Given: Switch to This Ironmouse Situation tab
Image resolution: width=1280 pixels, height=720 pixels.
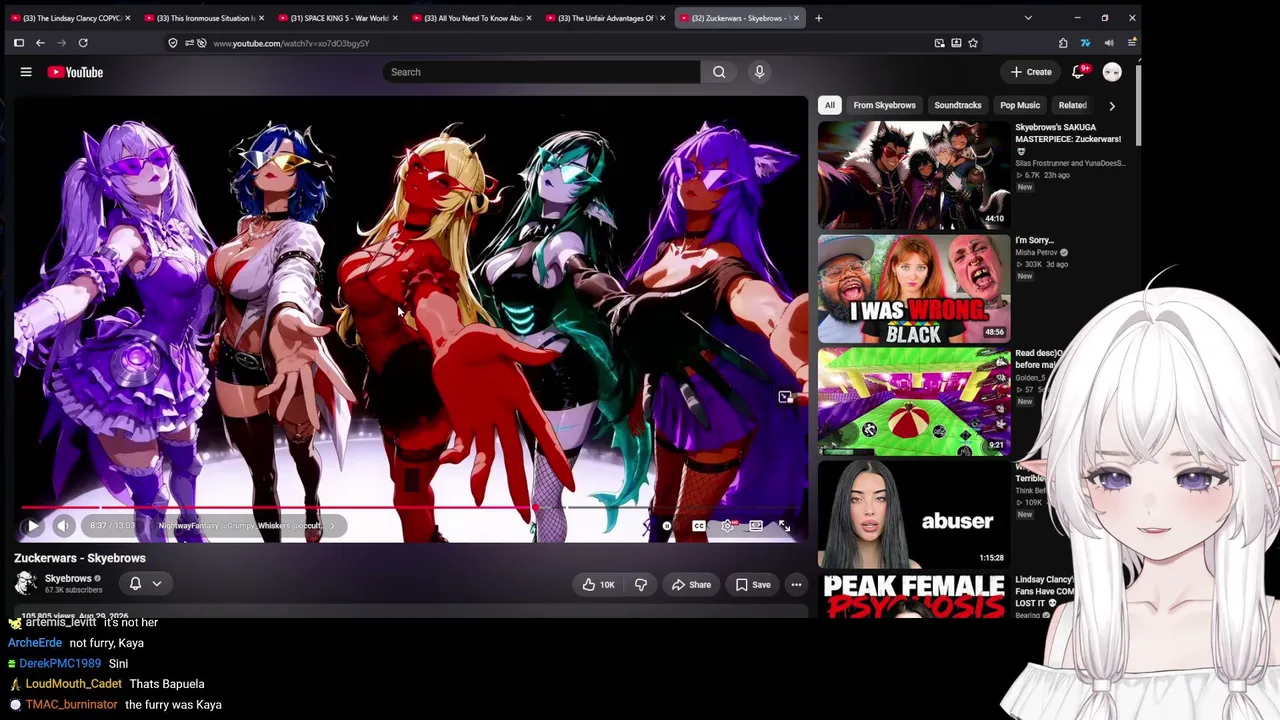Looking at the screenshot, I should pos(203,18).
